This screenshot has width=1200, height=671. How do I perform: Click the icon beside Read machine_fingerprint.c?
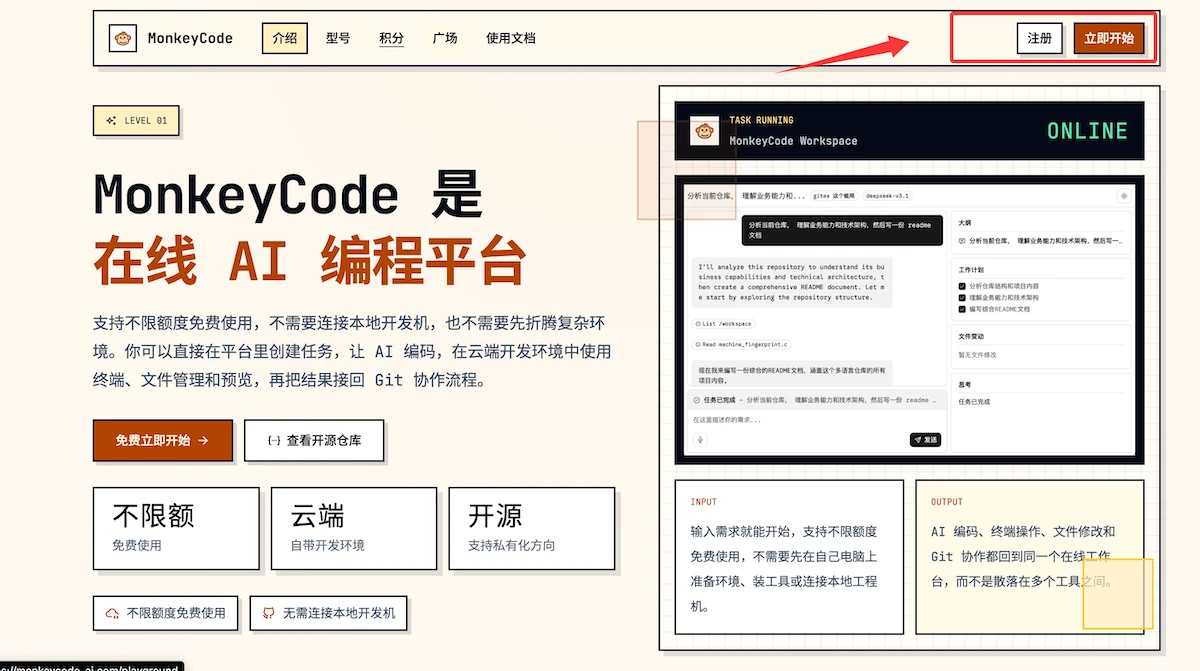(698, 344)
